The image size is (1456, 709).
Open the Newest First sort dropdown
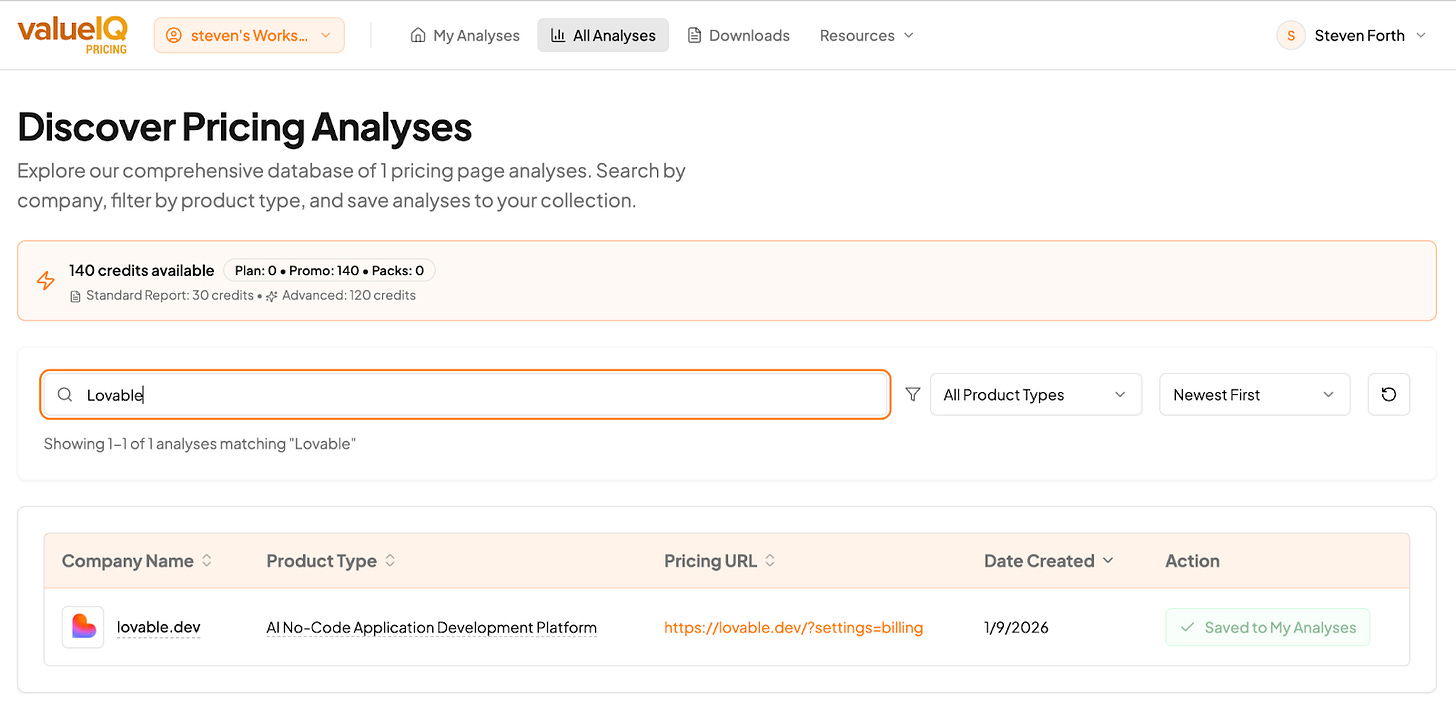tap(1255, 394)
